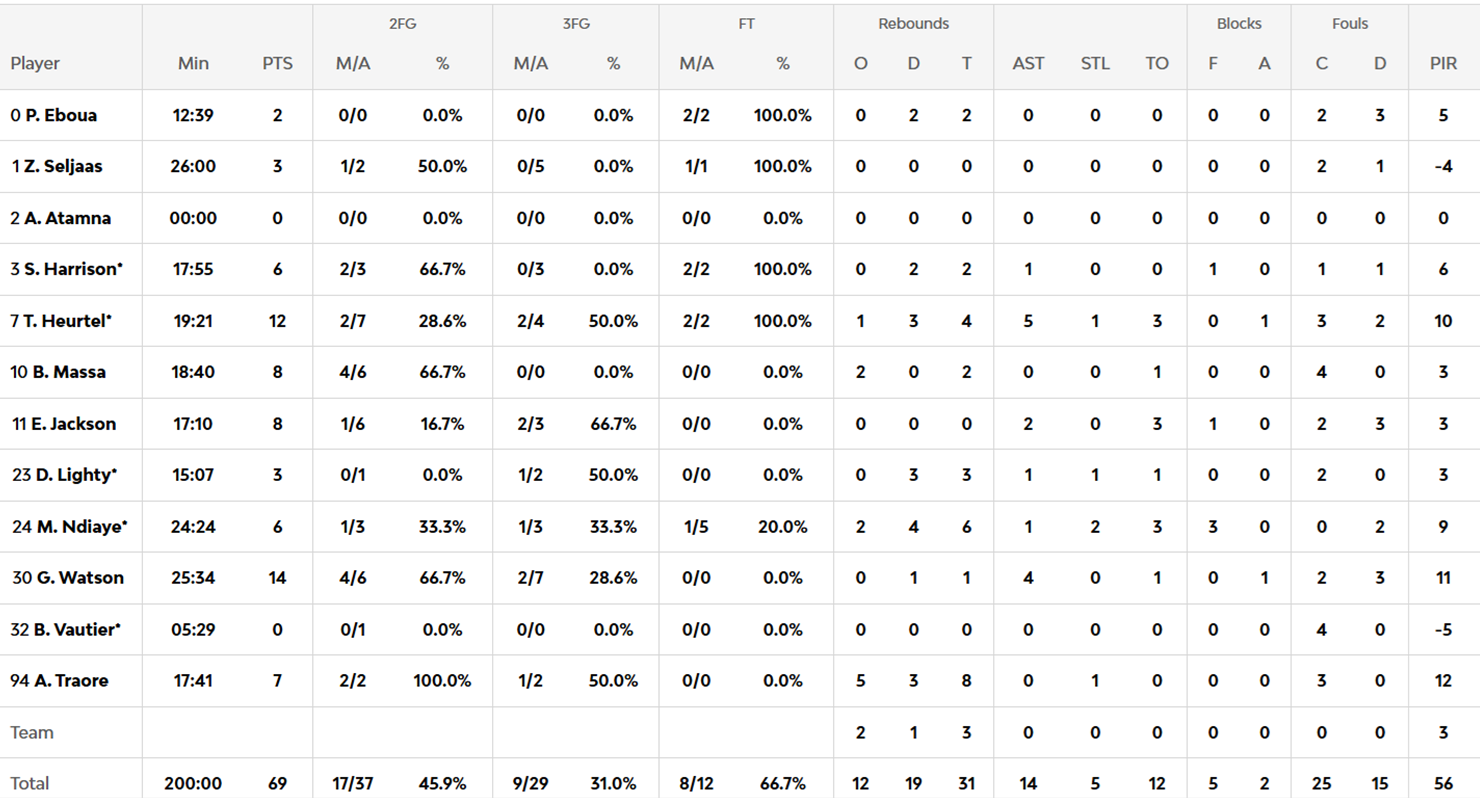
Task: Click the Fouls group header
Action: (x=1350, y=23)
